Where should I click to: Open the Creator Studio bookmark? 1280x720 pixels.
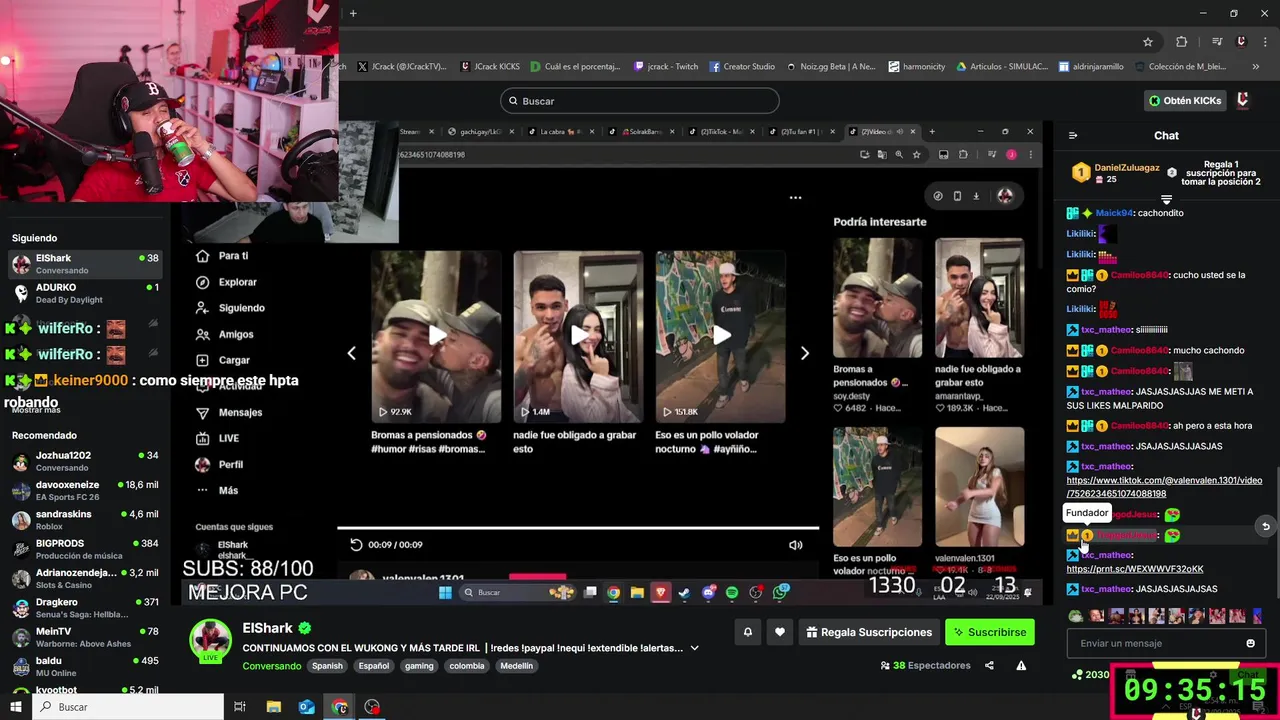pyautogui.click(x=742, y=67)
